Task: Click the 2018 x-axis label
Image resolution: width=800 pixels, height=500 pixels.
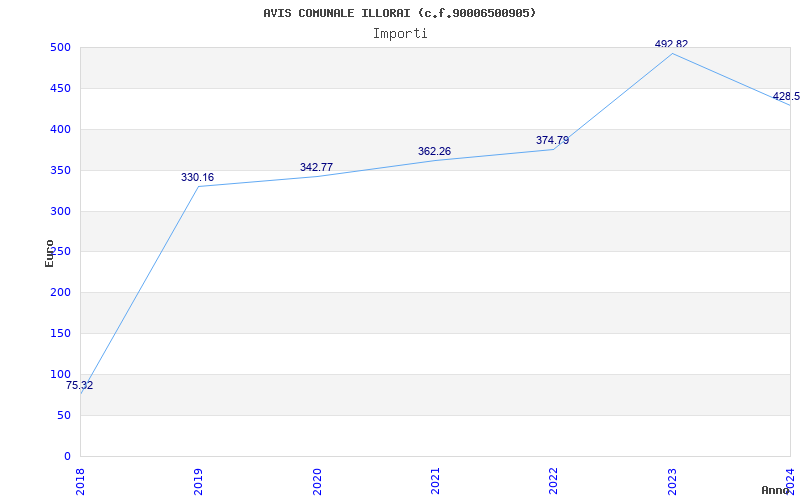Action: click(80, 481)
